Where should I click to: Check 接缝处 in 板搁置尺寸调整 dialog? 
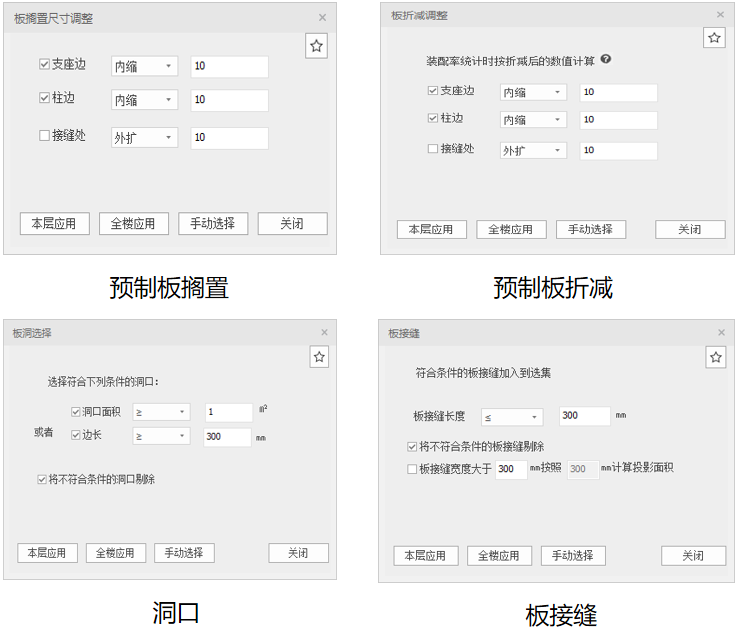pyautogui.click(x=44, y=135)
